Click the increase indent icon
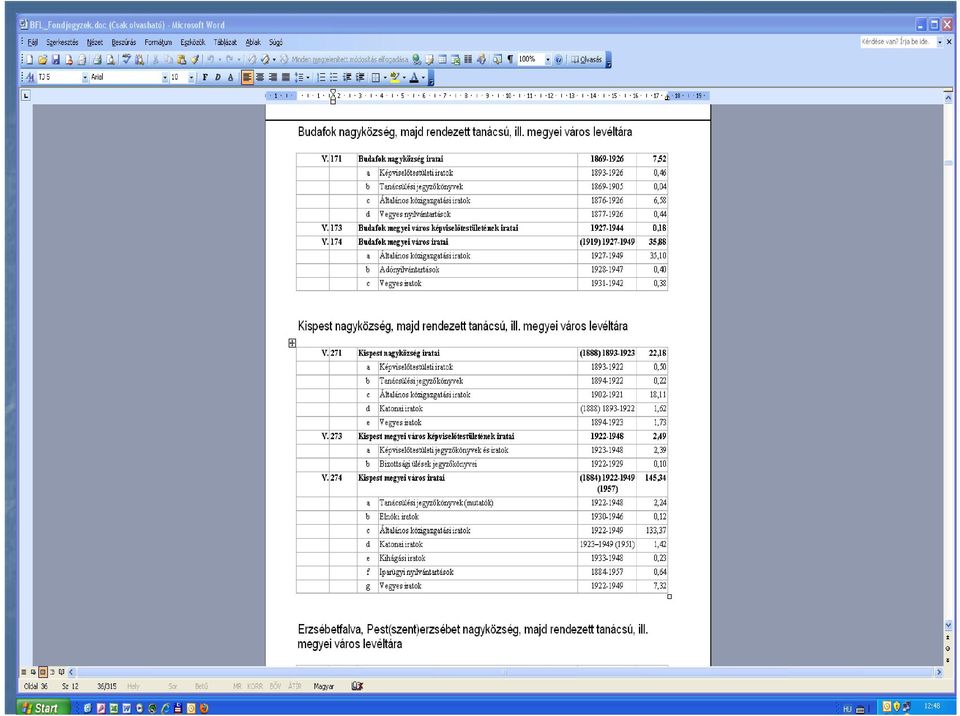The height and width of the screenshot is (716, 960). pos(361,77)
